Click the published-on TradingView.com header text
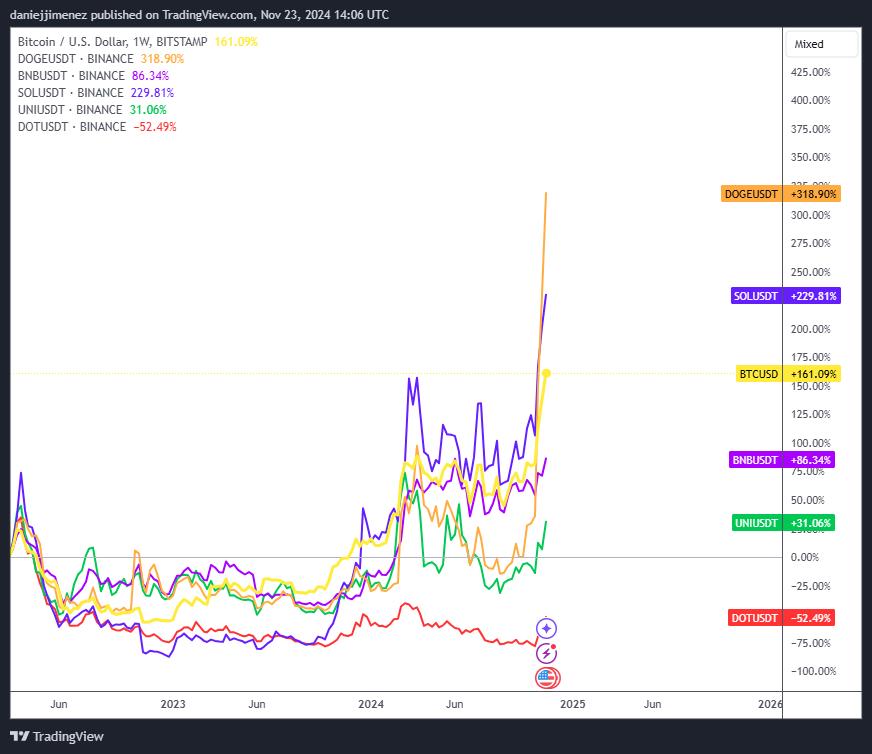 tap(199, 14)
